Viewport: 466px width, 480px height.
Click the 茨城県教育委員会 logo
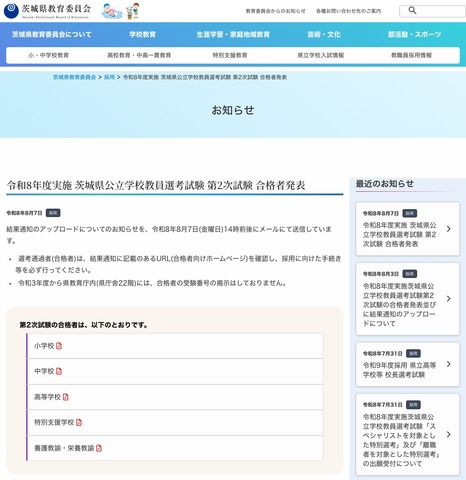coord(47,11)
